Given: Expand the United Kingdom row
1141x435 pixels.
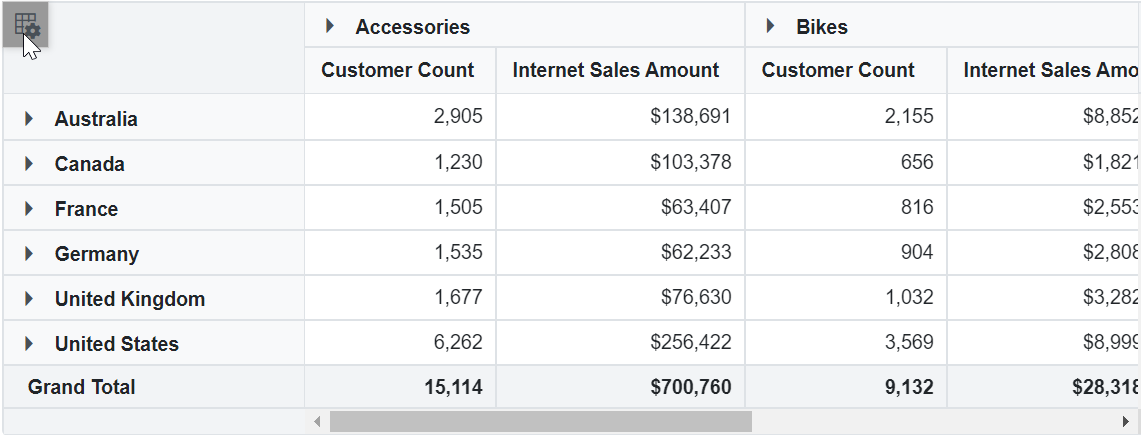Looking at the screenshot, I should tap(30, 299).
